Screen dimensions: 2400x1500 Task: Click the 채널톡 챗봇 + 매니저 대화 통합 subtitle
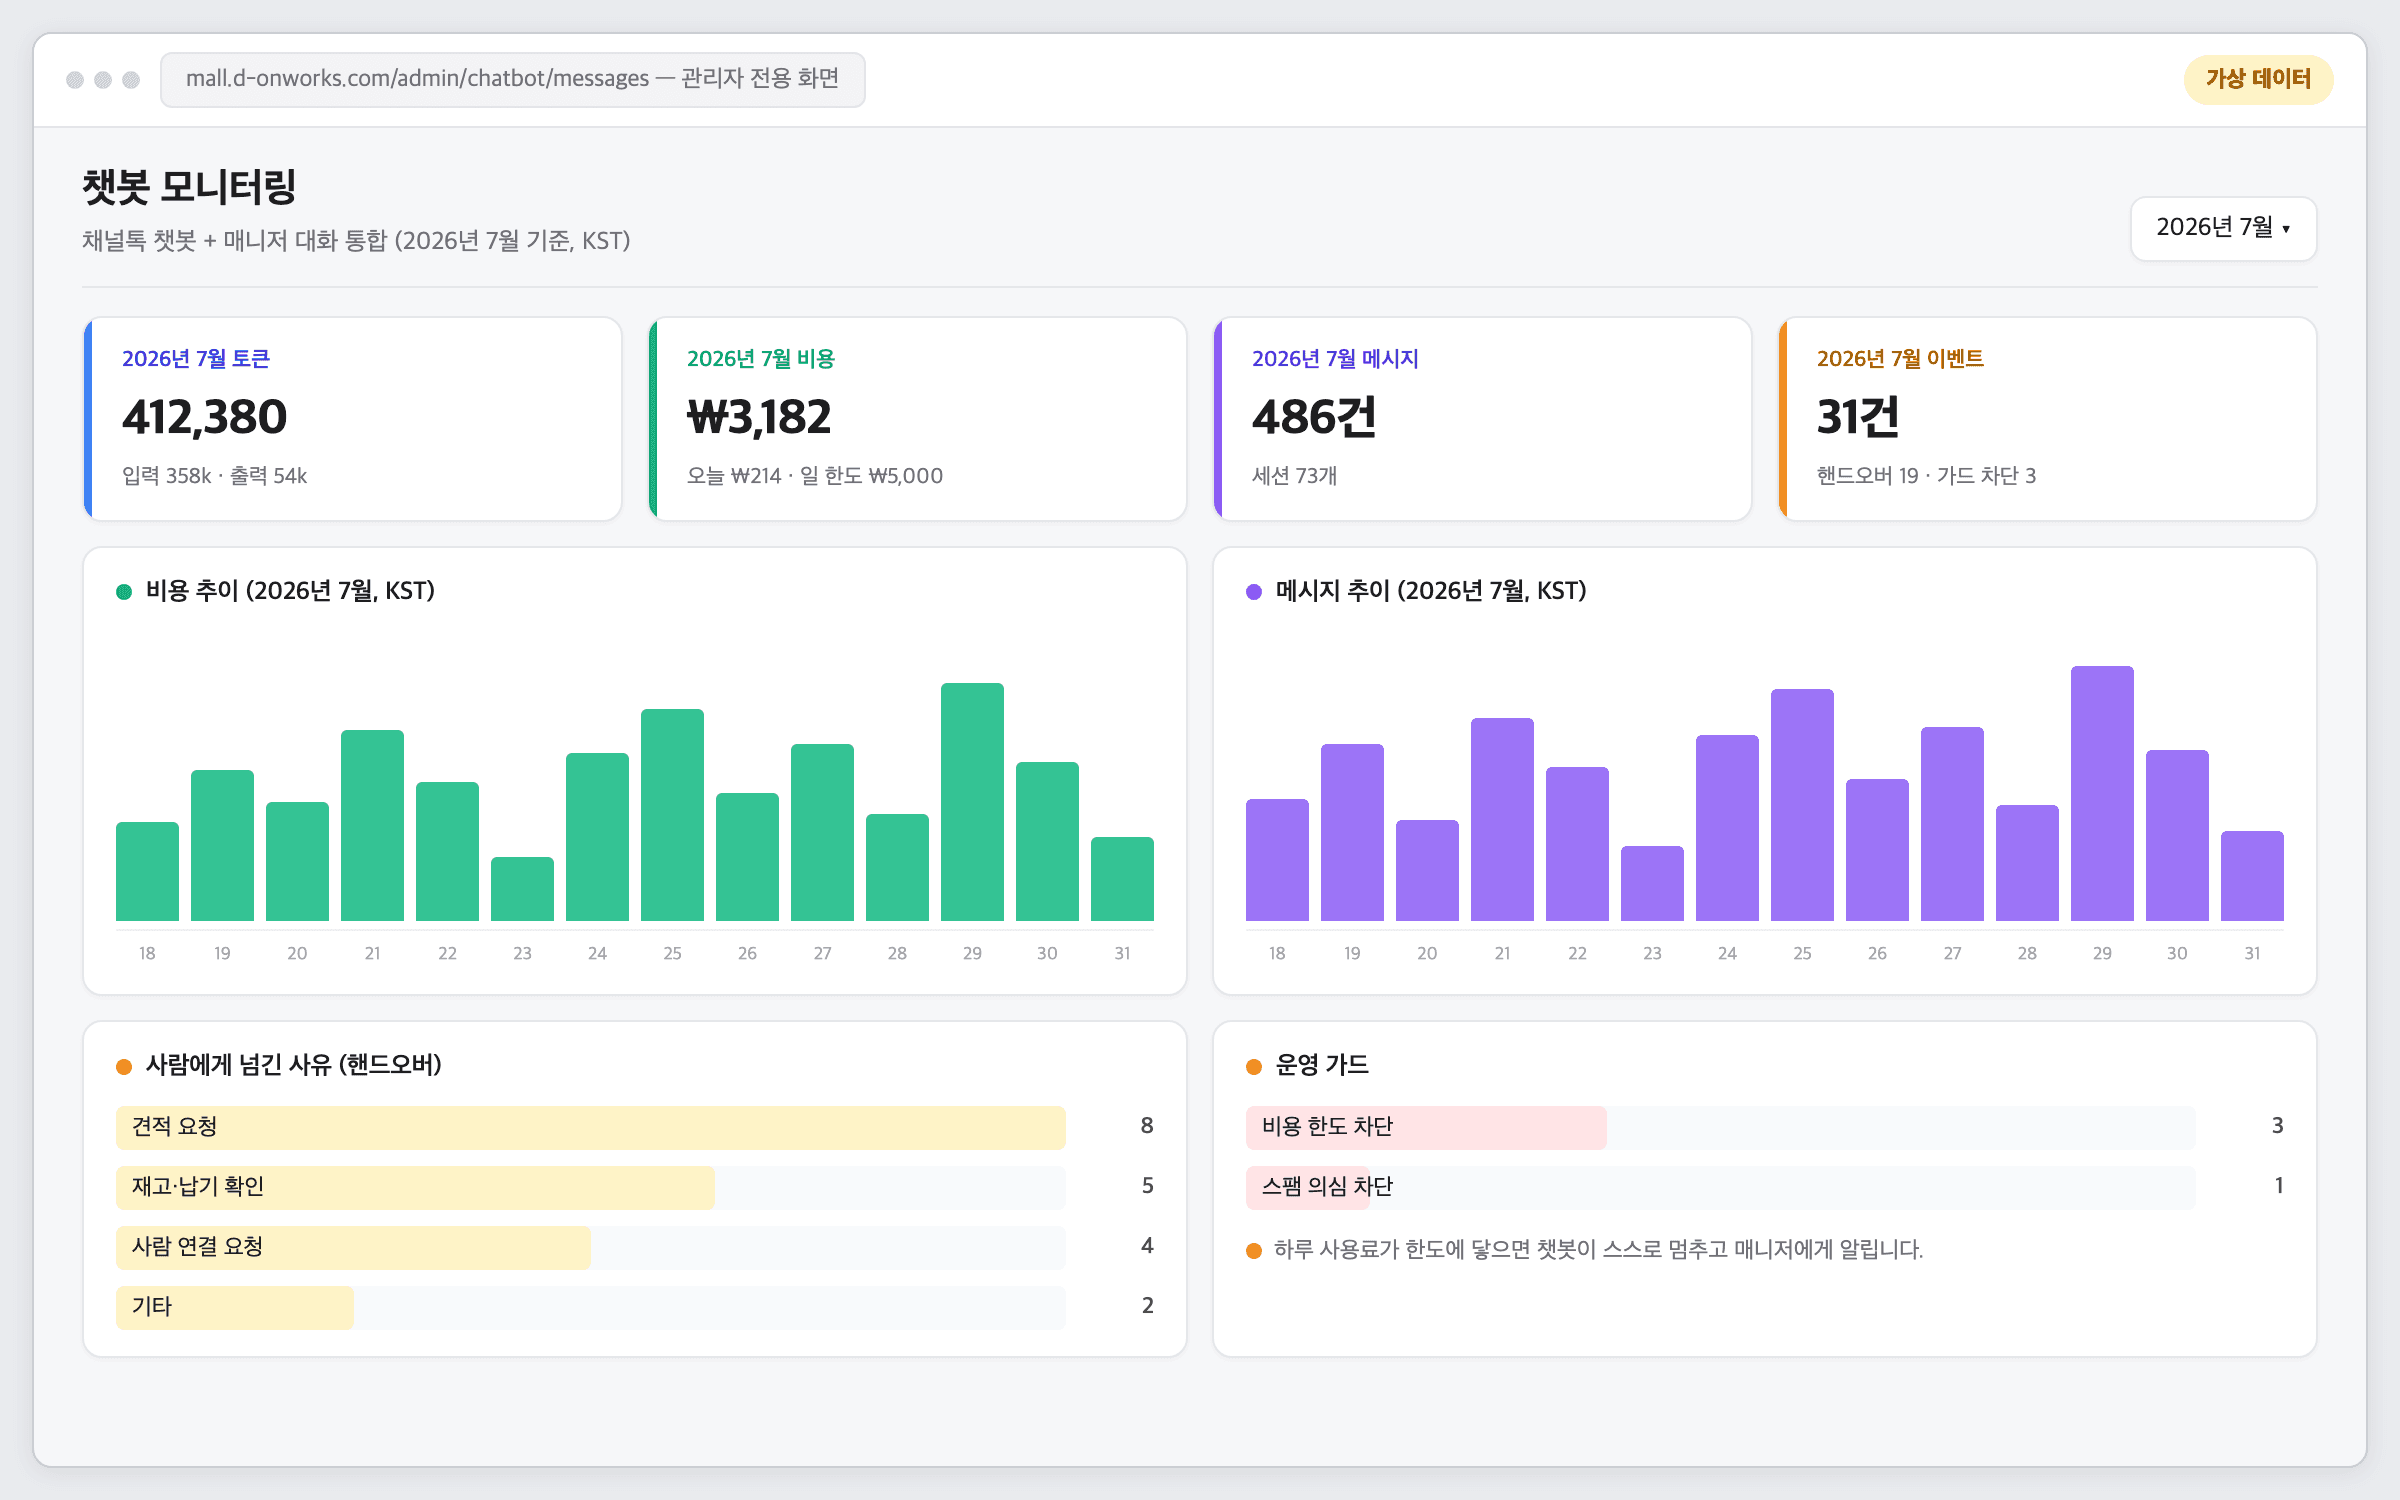pyautogui.click(x=356, y=241)
